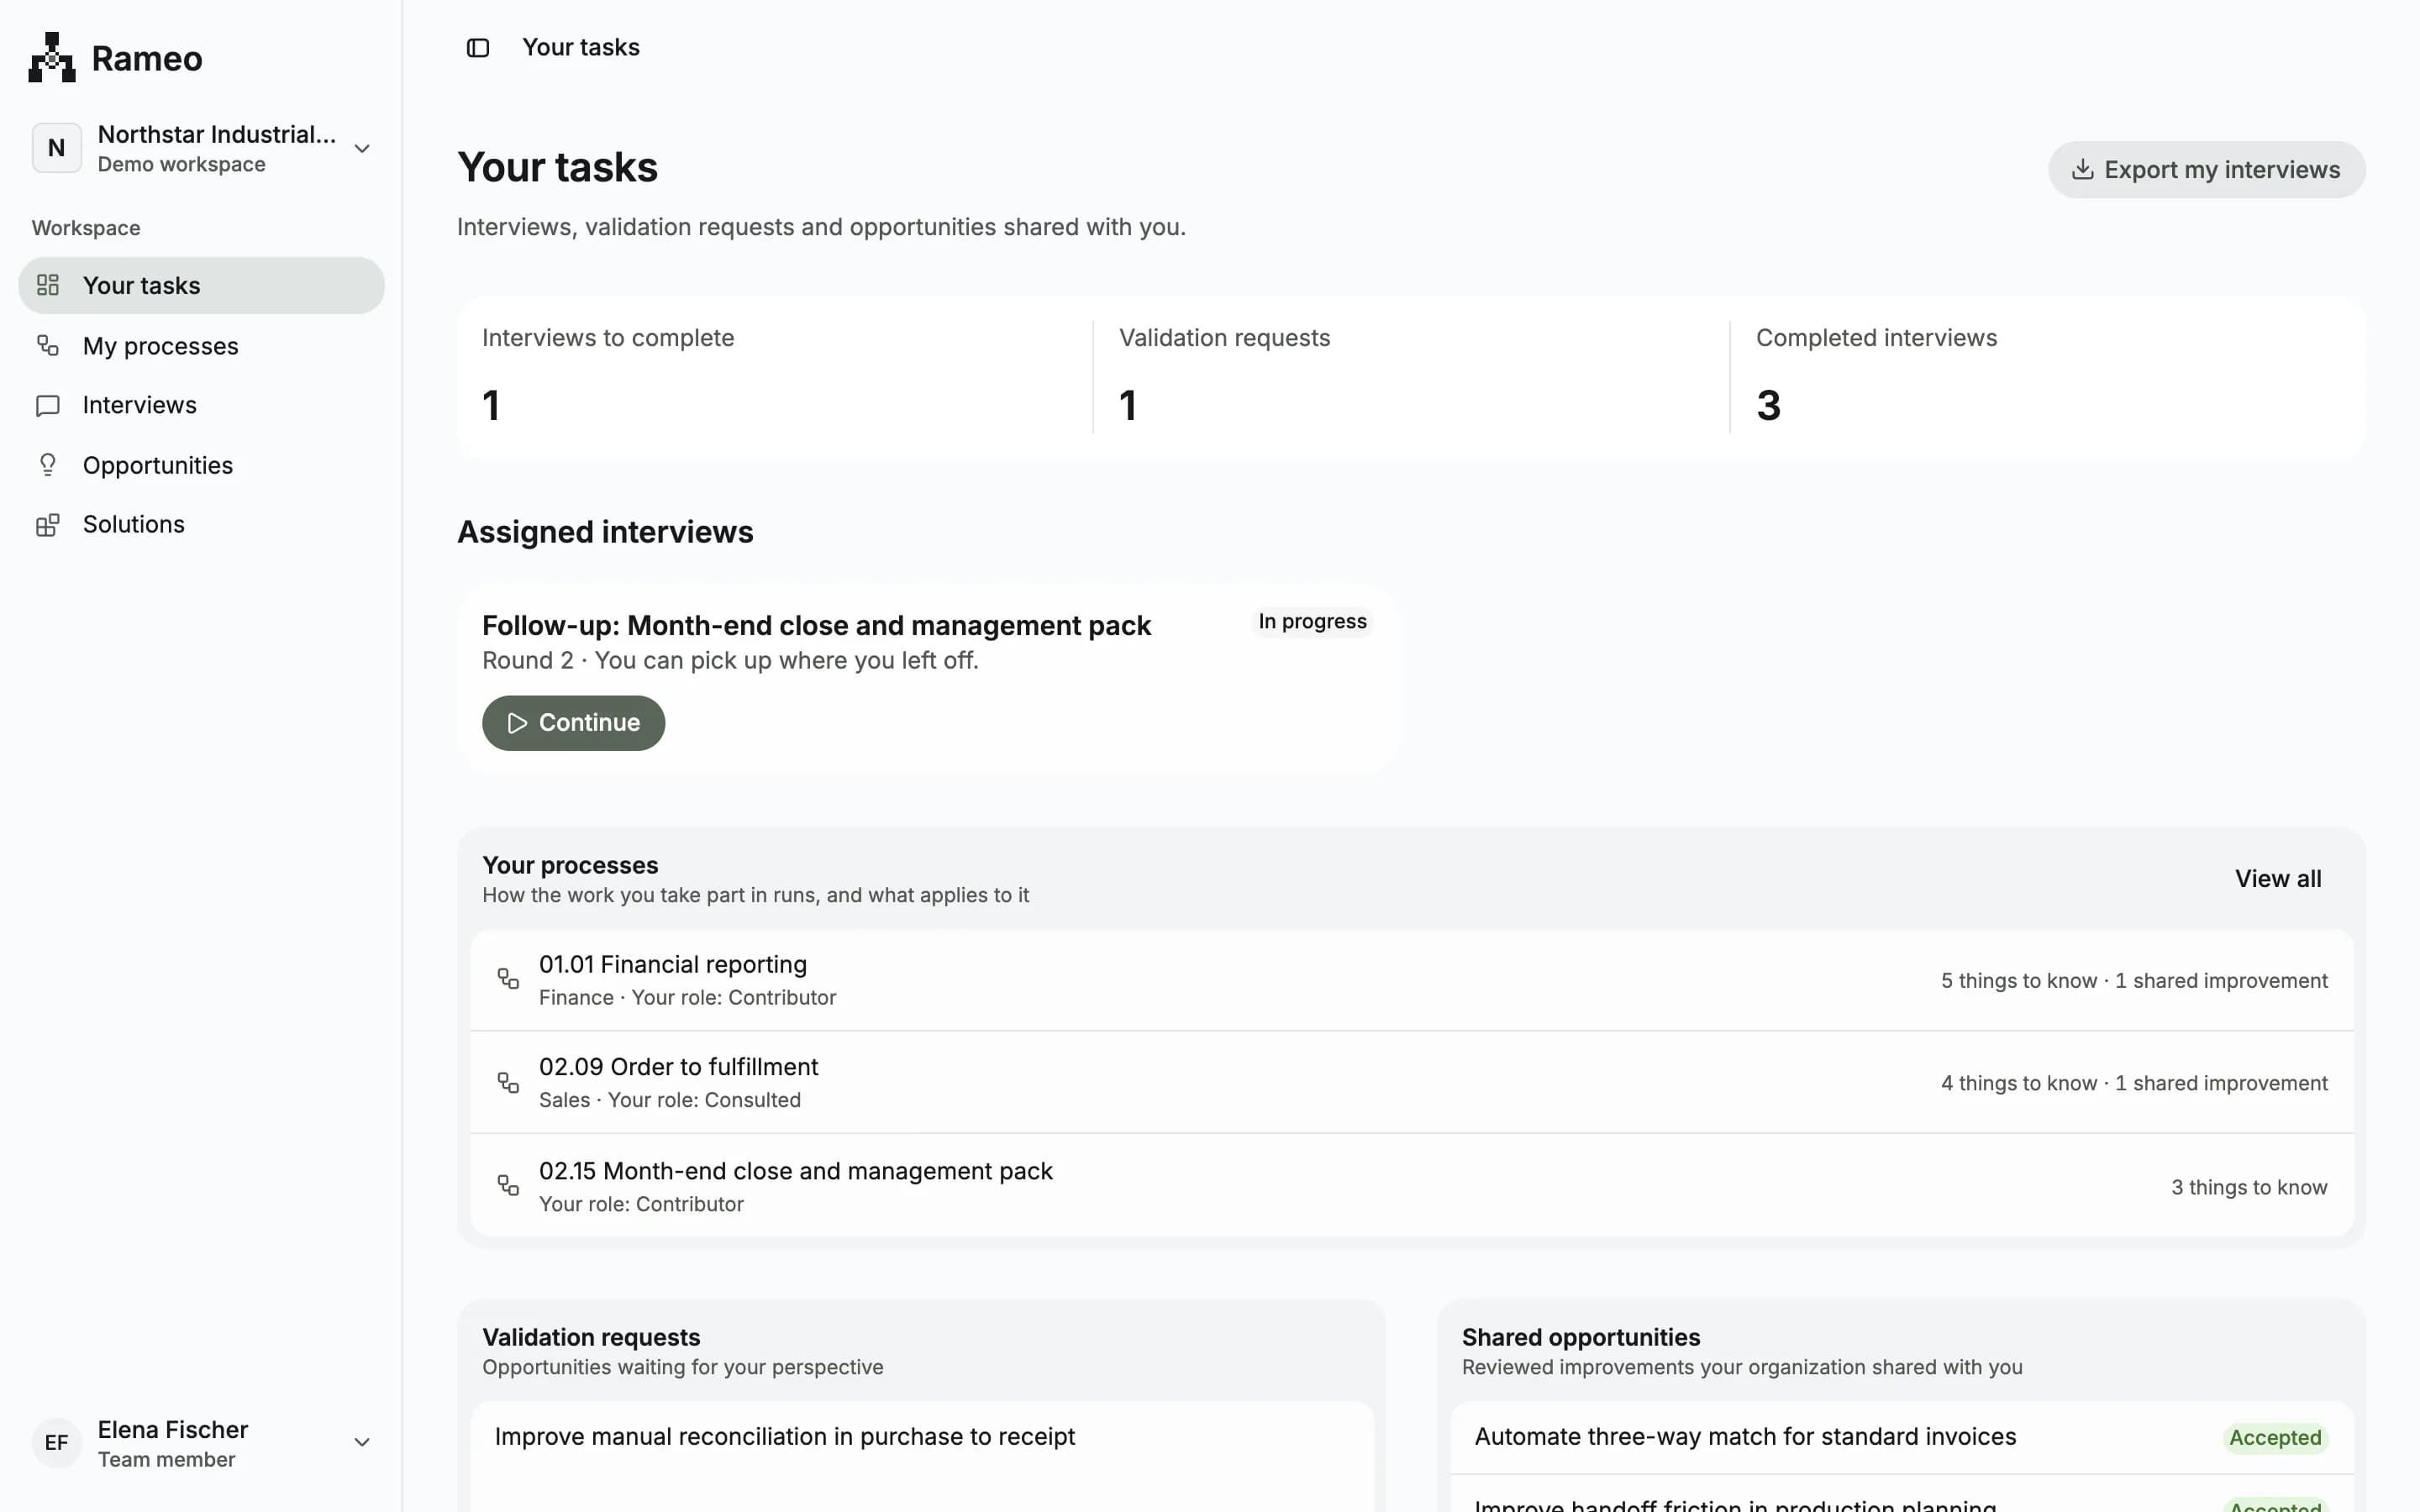This screenshot has width=2420, height=1512.
Task: Click the Follow-up interview card title
Action: click(x=816, y=626)
